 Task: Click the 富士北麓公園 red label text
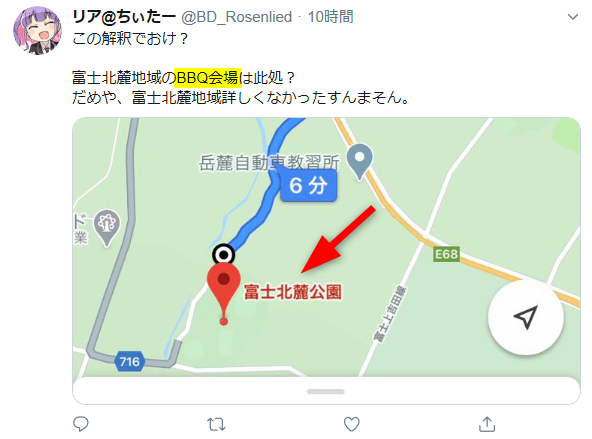coord(293,292)
